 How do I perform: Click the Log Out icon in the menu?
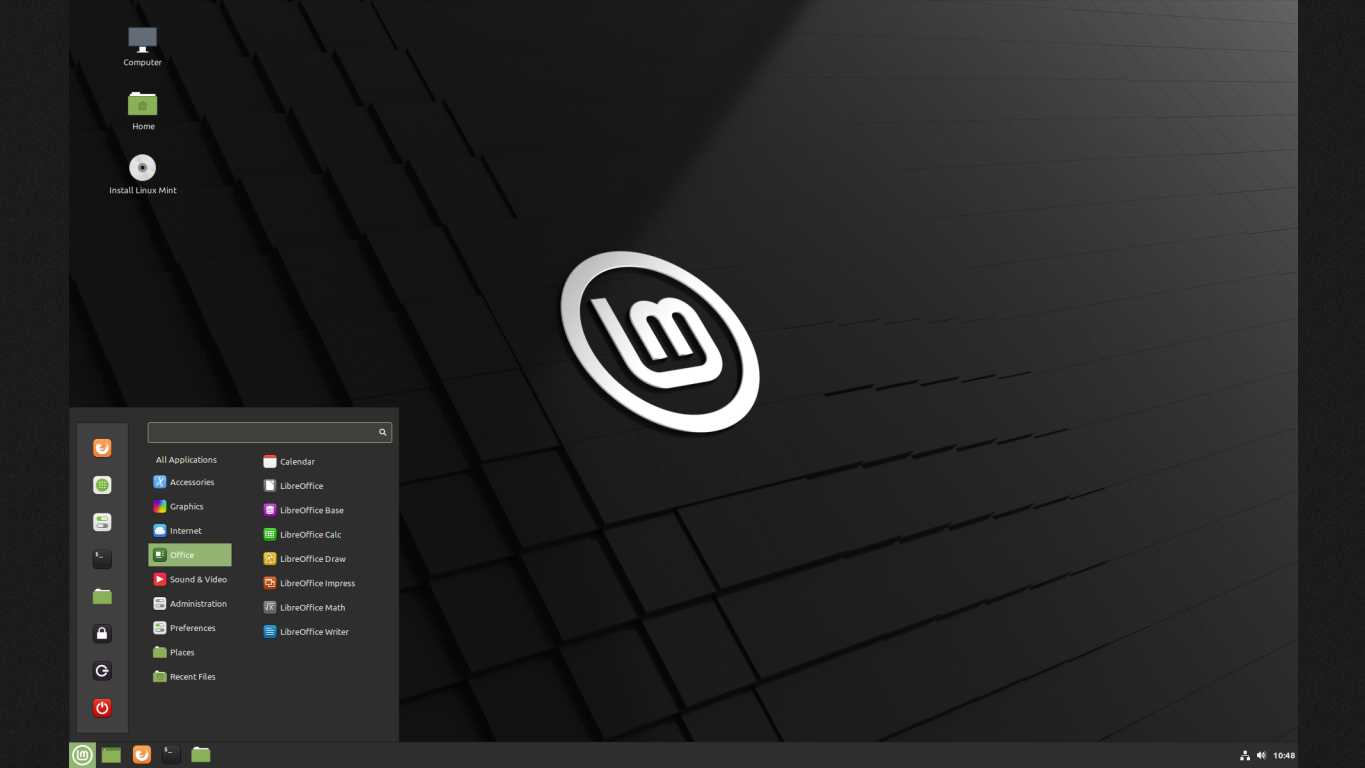pyautogui.click(x=102, y=670)
